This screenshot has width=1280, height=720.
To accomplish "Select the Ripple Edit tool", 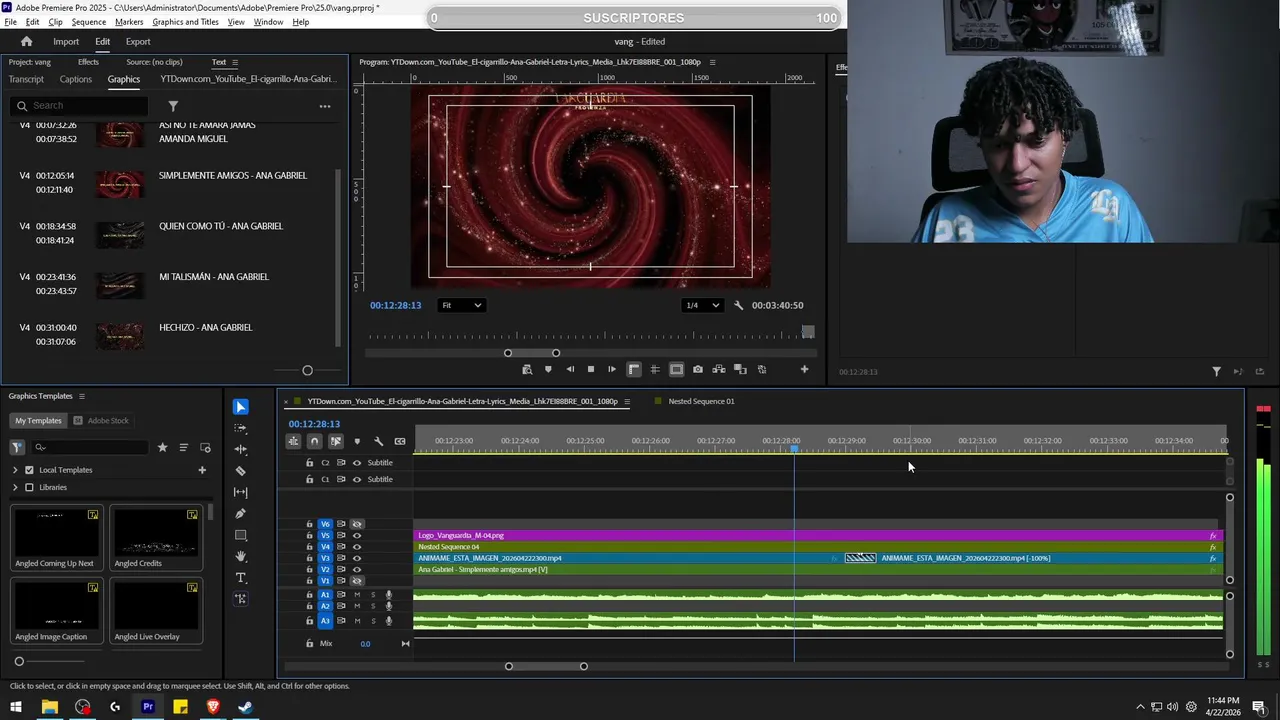I will coord(240,449).
